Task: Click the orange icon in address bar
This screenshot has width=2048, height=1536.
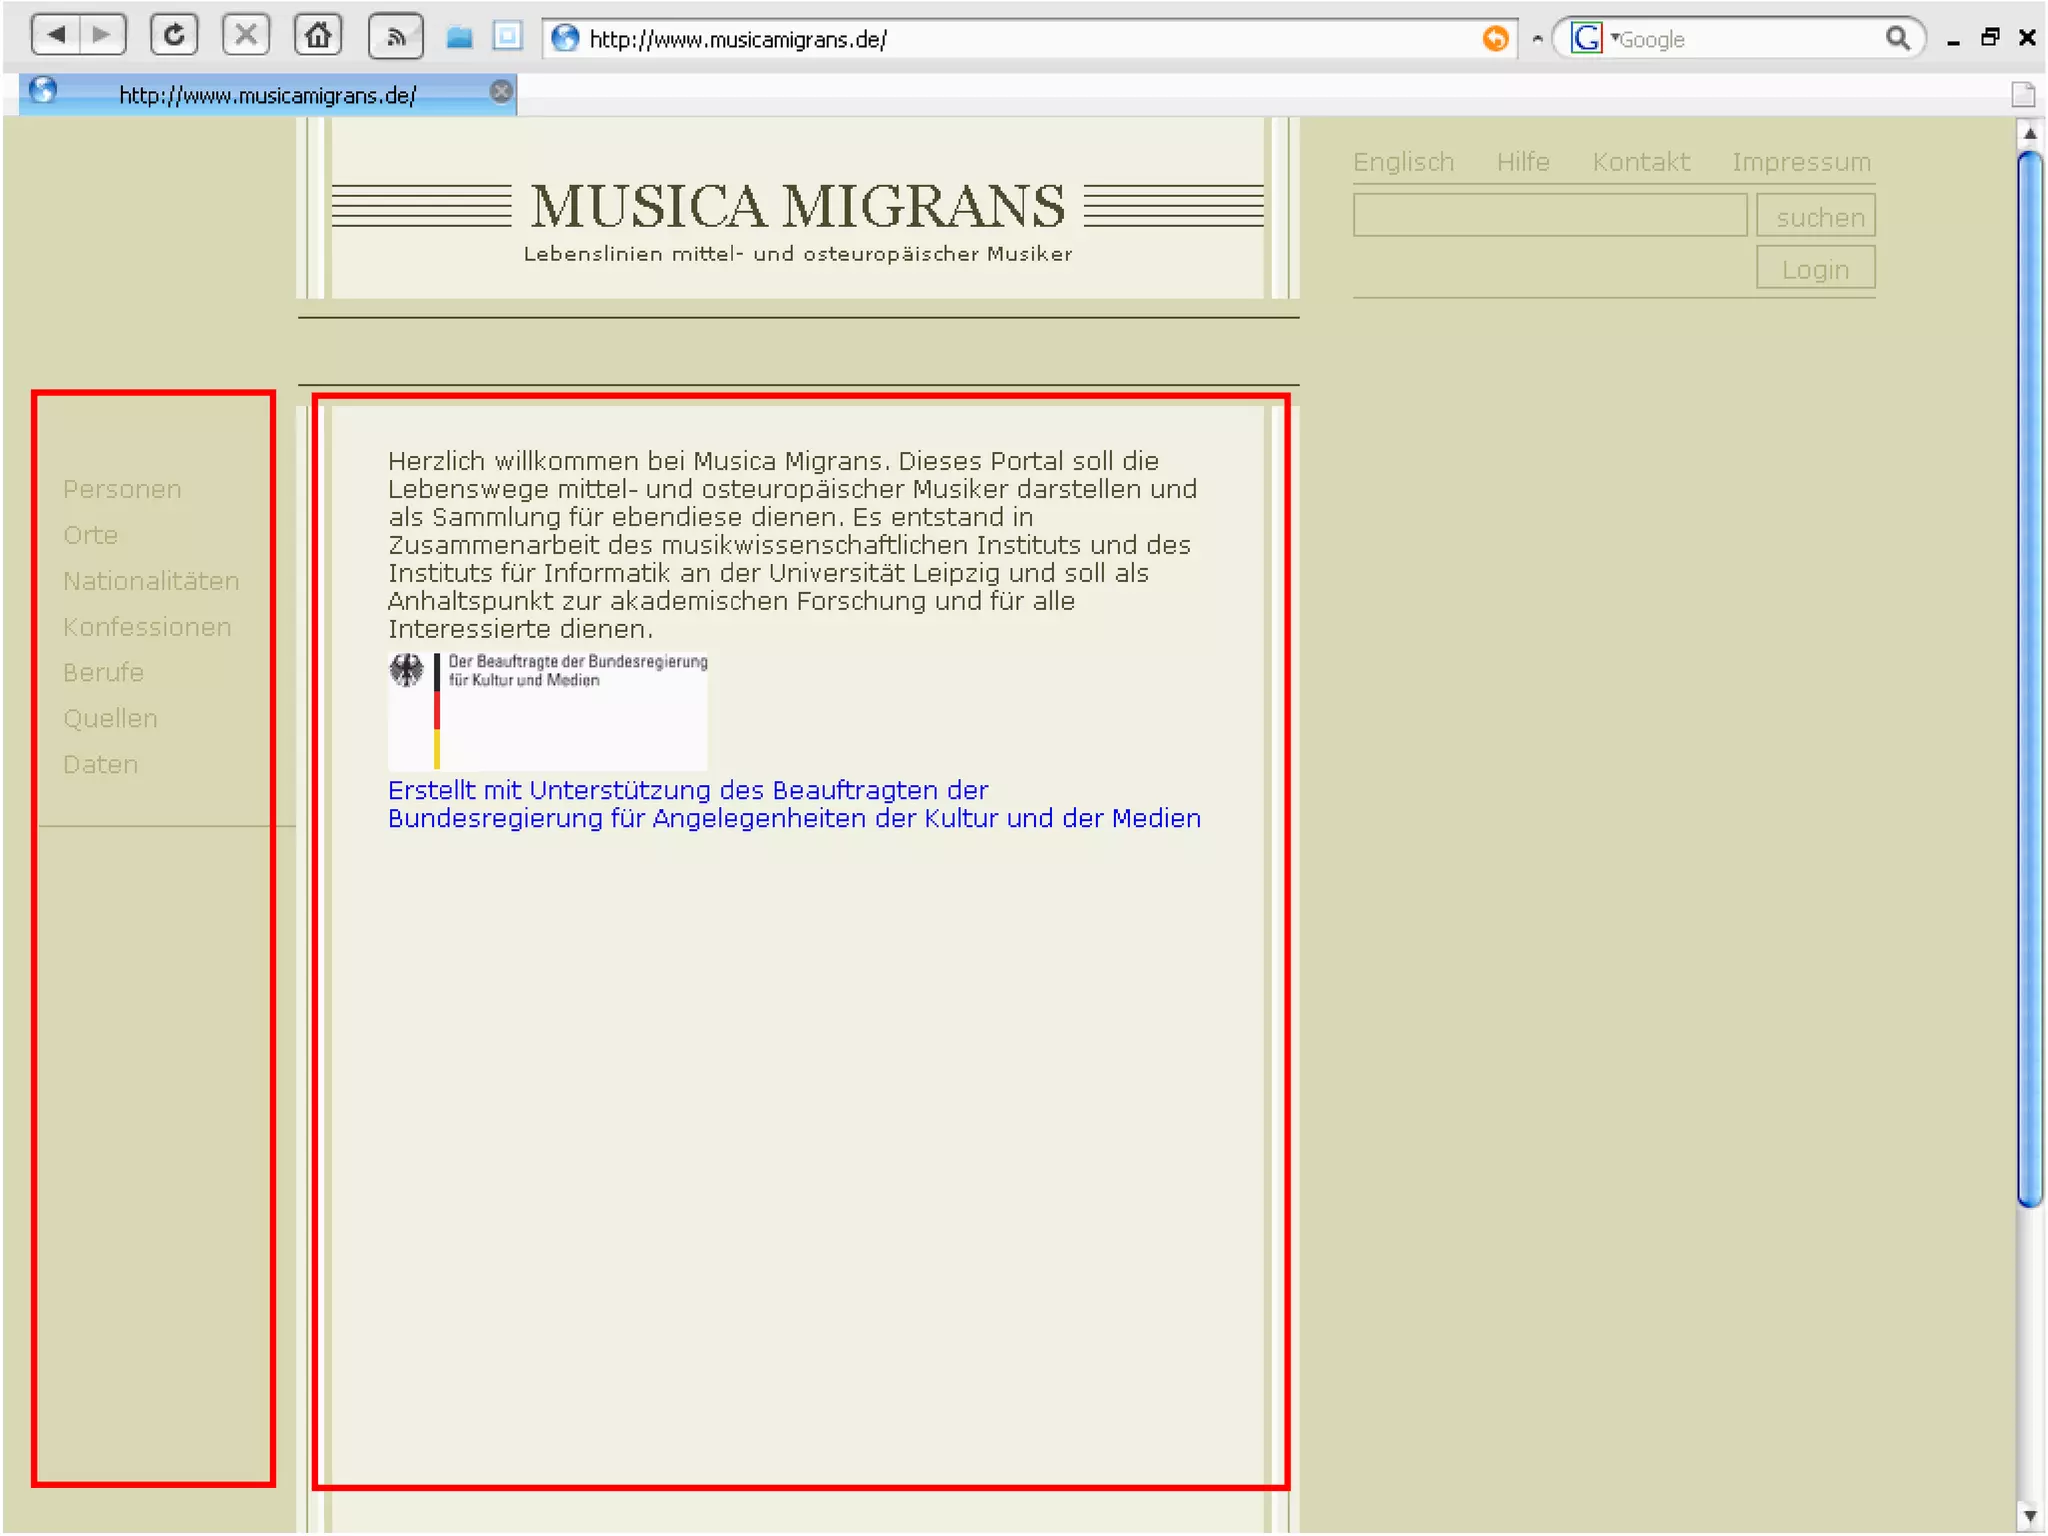Action: coord(1495,38)
